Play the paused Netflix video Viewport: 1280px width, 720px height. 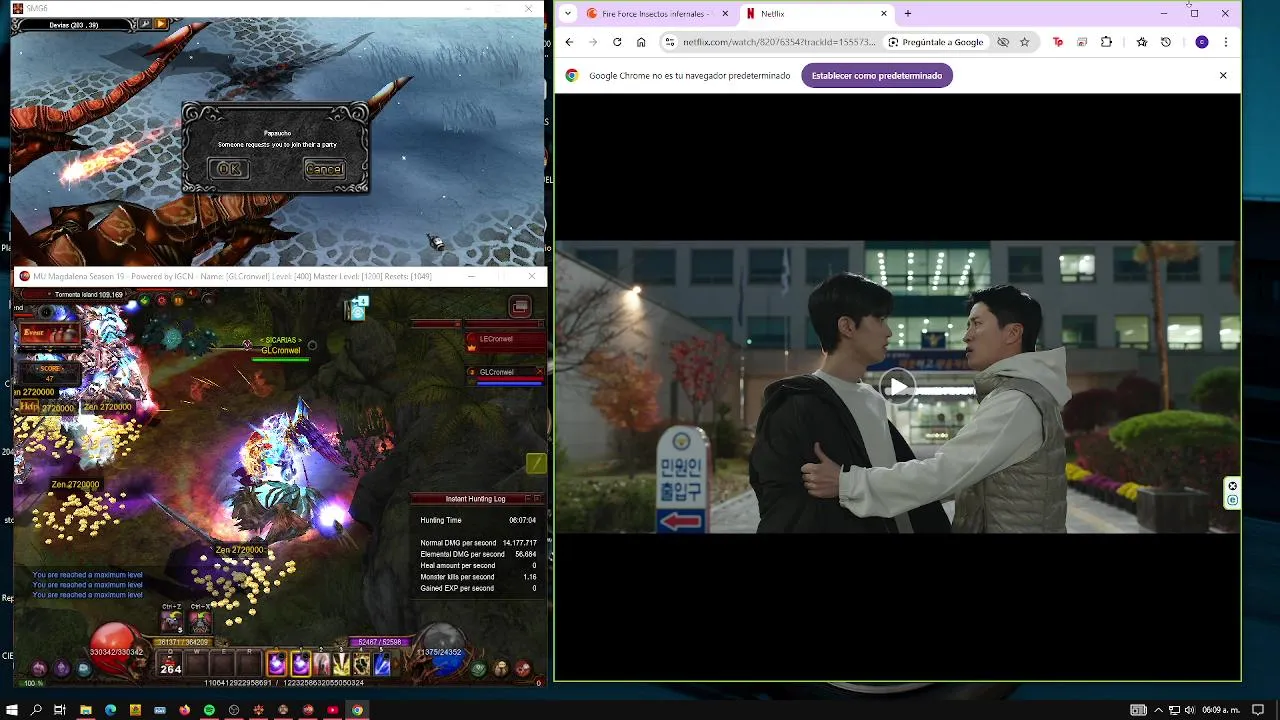(x=898, y=387)
